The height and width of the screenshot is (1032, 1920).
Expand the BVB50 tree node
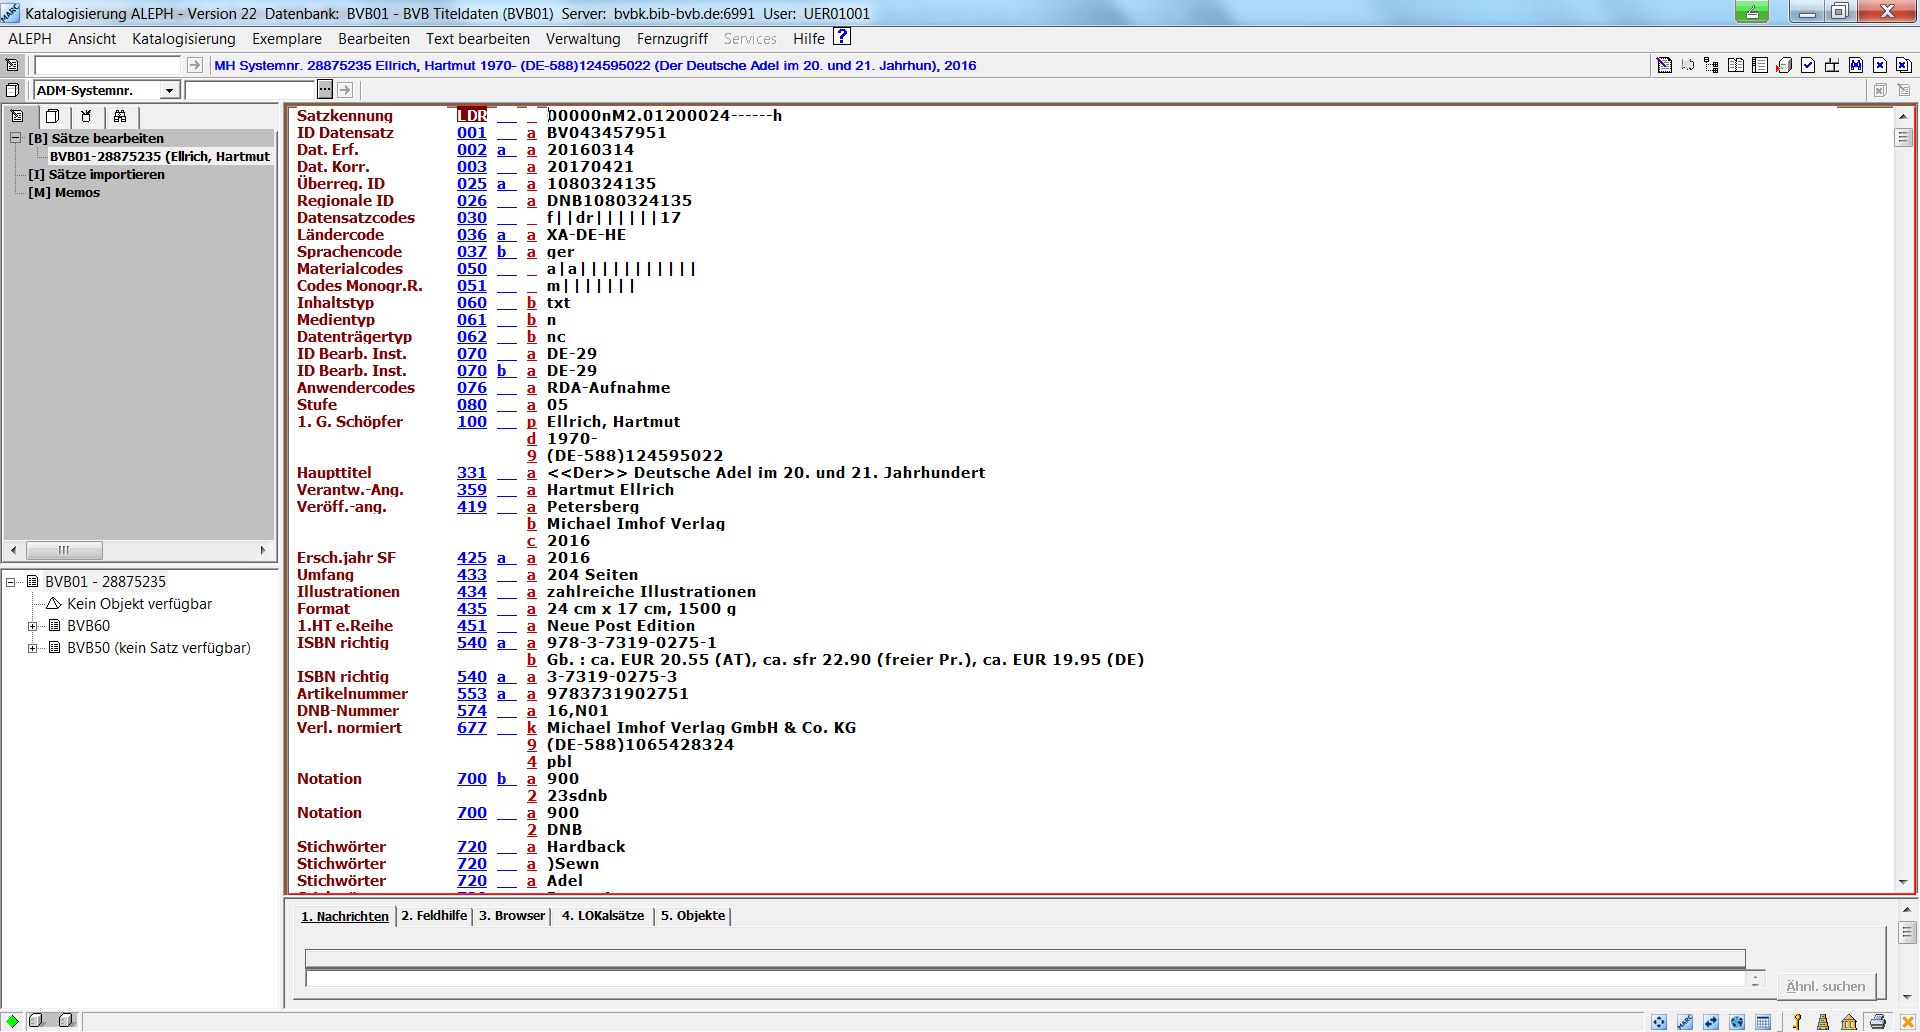pyautogui.click(x=32, y=648)
